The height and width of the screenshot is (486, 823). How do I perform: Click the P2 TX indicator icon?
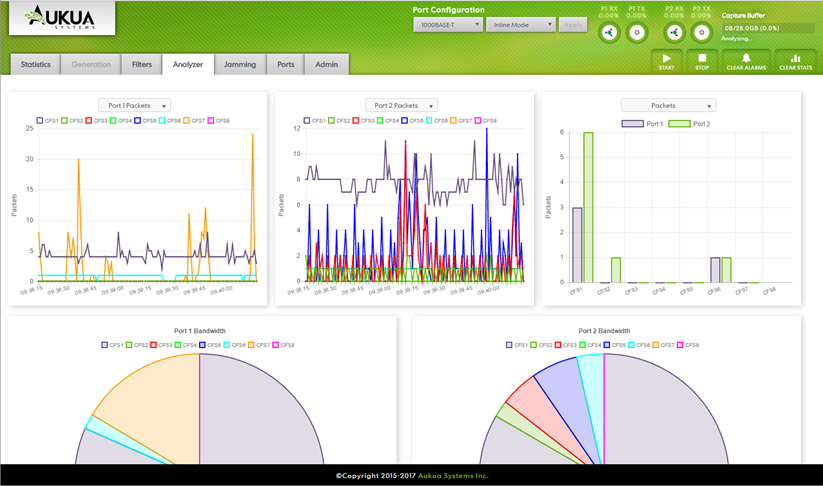(x=701, y=32)
